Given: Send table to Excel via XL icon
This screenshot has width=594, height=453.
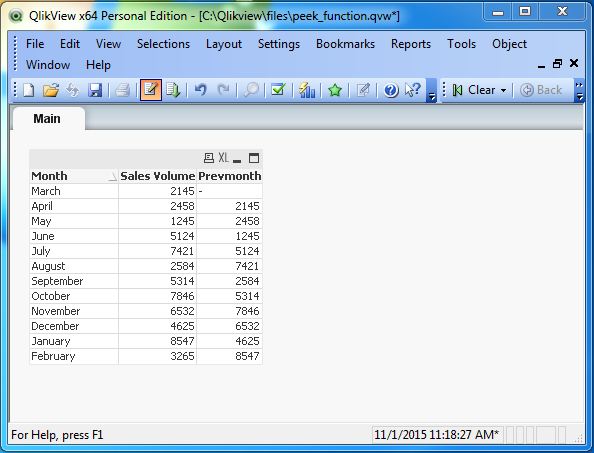Looking at the screenshot, I should [224, 158].
